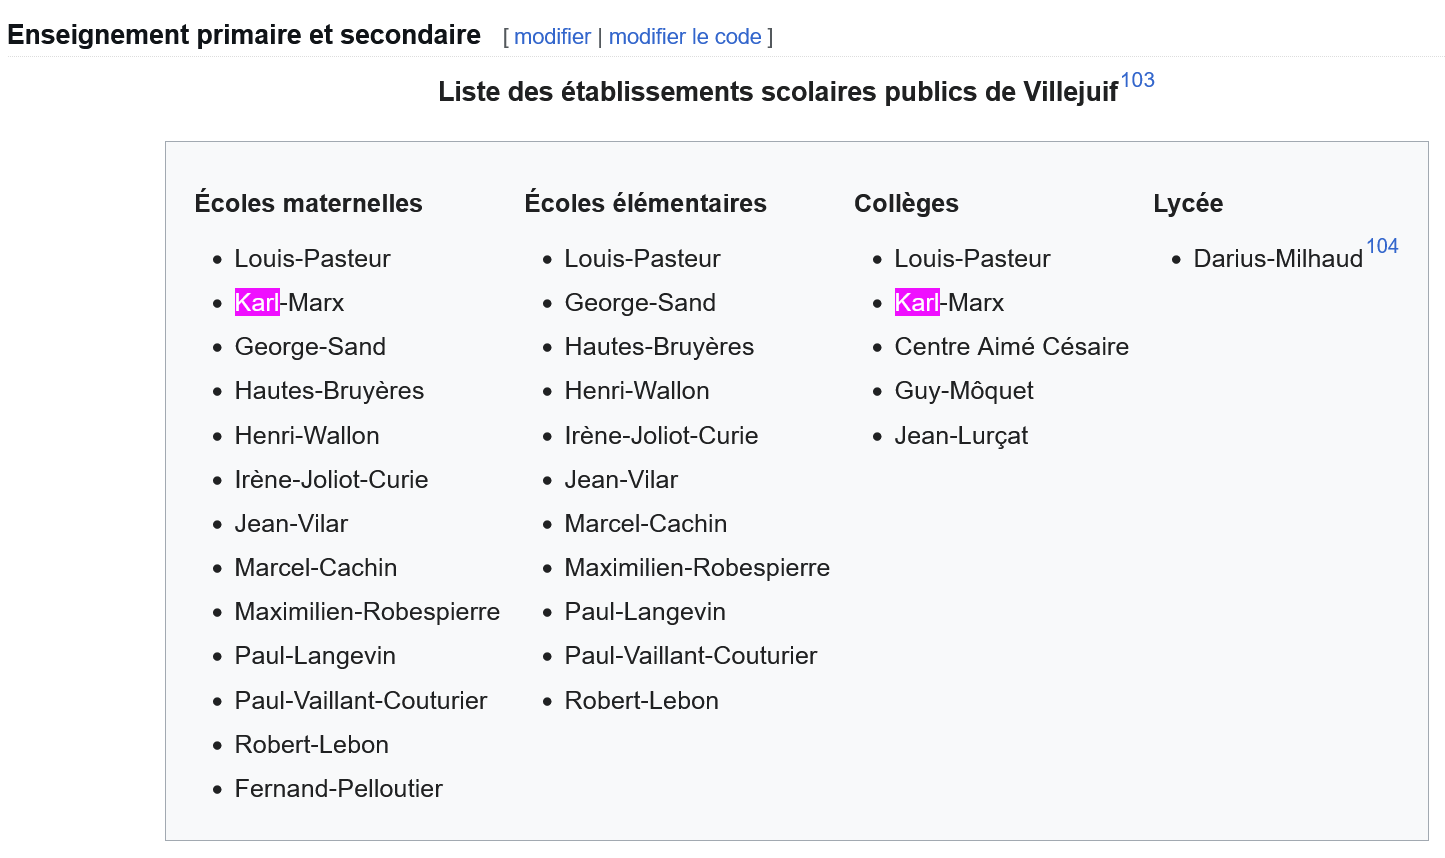Click the "modifier" edit link

[x=552, y=37]
